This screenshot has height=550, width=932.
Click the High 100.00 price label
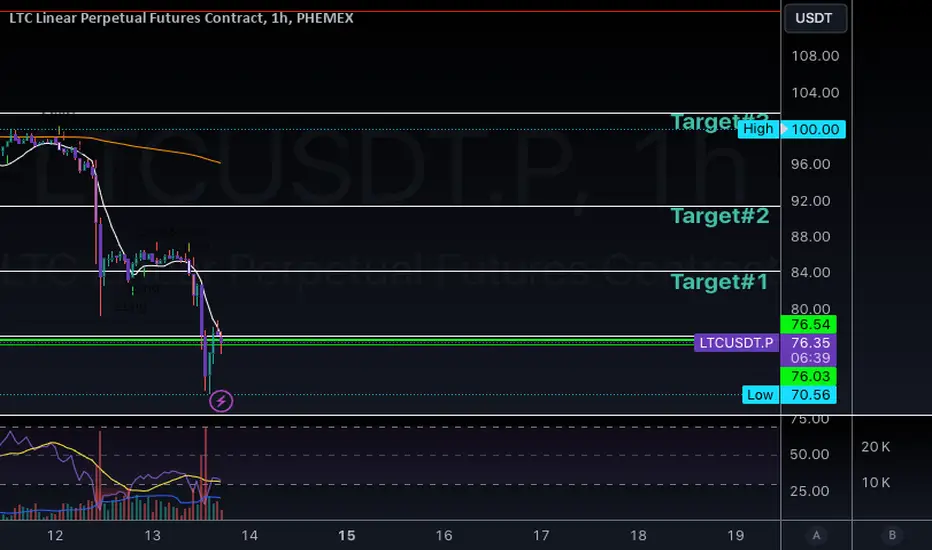tap(791, 129)
